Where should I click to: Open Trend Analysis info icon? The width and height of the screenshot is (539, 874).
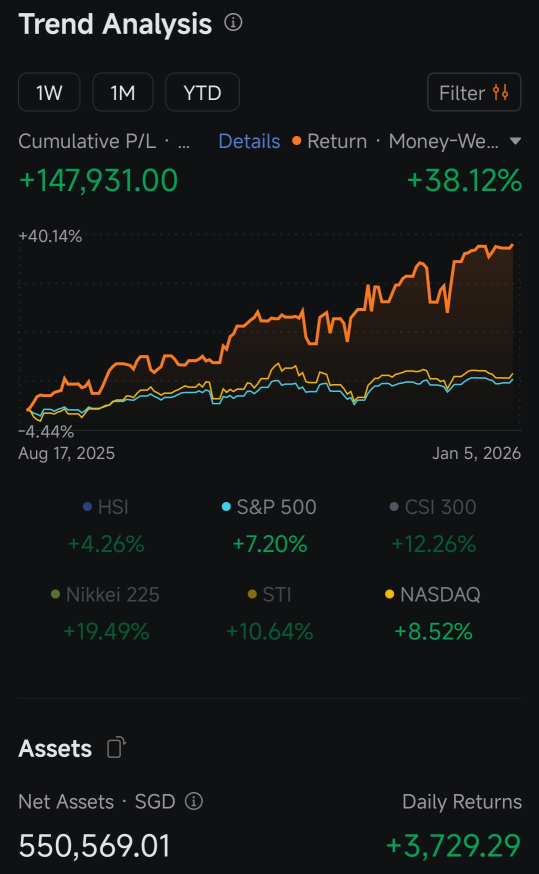(233, 23)
